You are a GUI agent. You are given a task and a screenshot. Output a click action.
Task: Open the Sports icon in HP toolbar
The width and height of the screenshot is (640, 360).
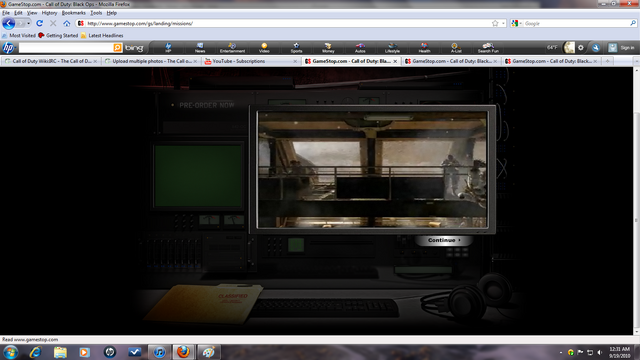pos(296,48)
